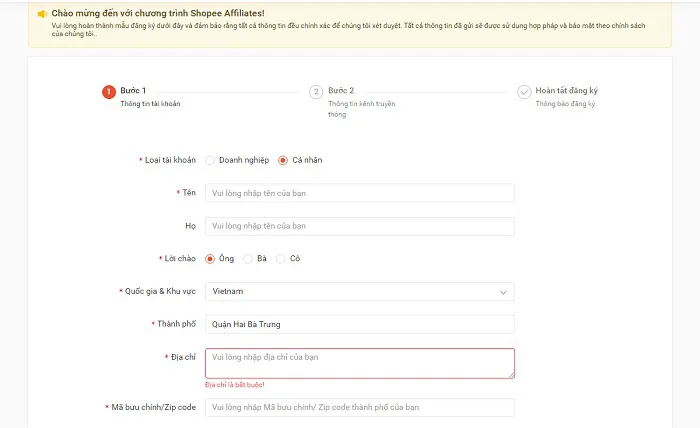Viewport: 700px width, 428px height.
Task: Click the 'Thông tin tài khoản' subtitle text
Action: 150,104
